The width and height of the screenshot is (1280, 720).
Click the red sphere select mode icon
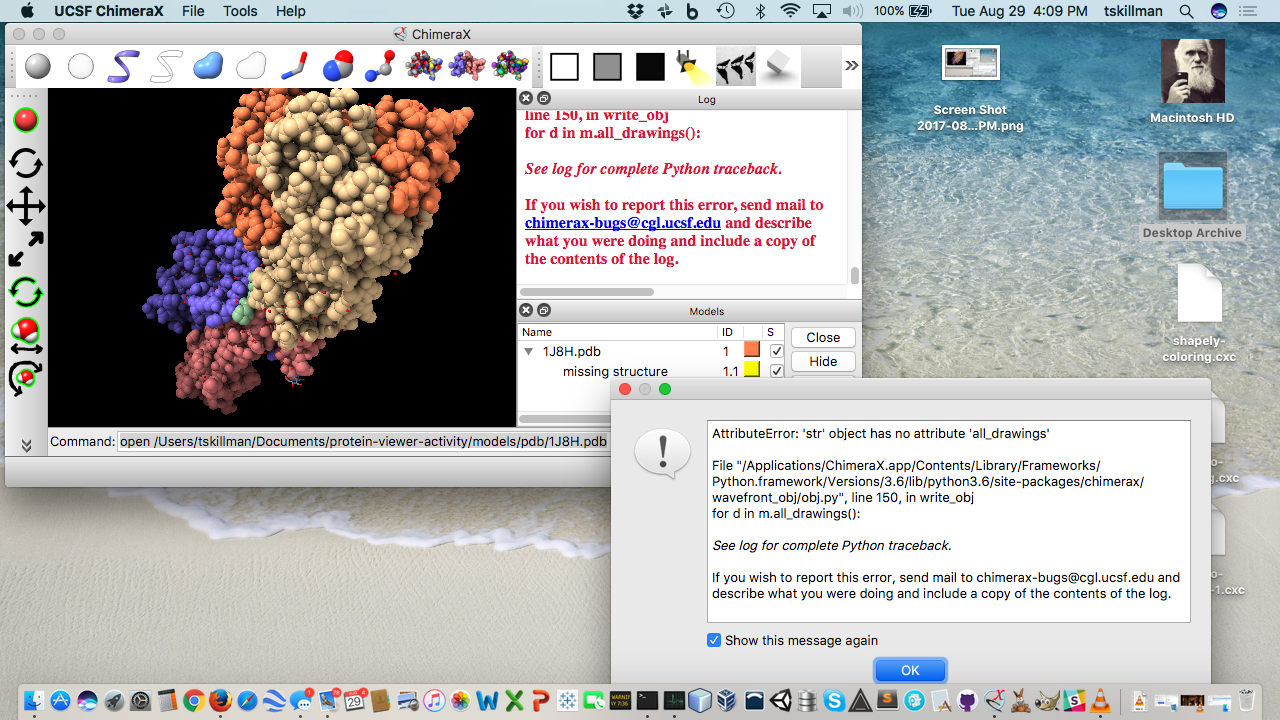point(26,120)
